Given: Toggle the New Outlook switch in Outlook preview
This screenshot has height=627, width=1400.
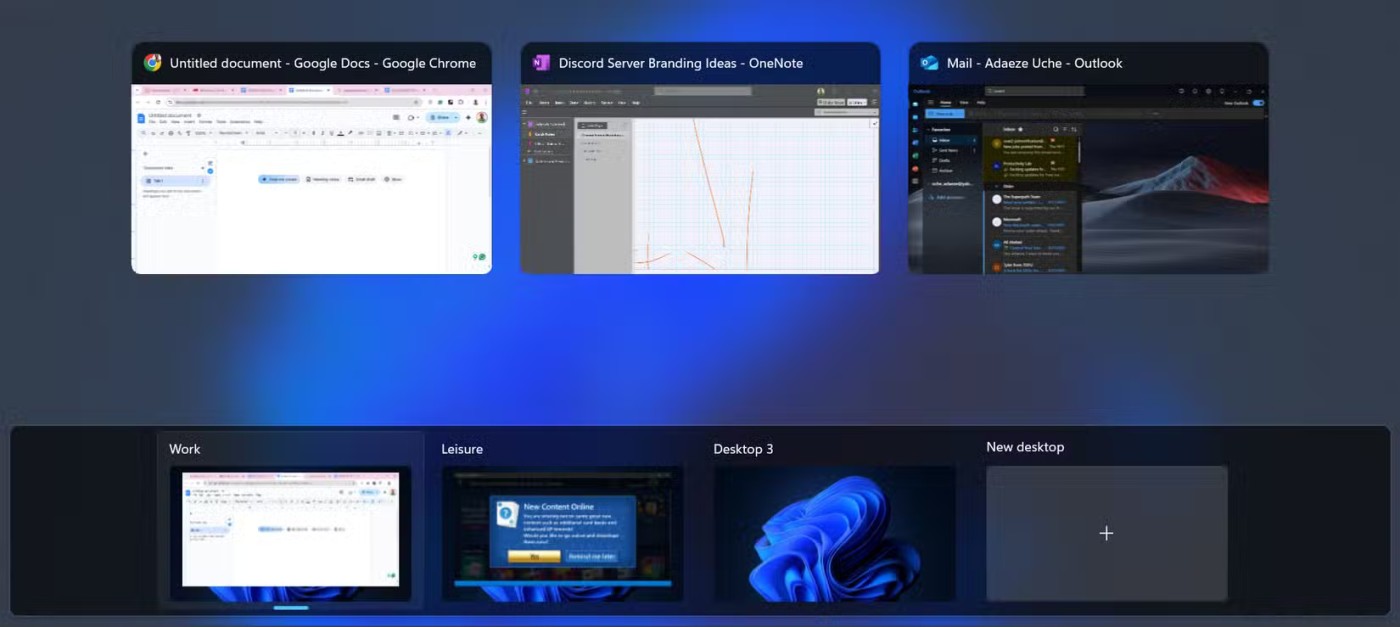Looking at the screenshot, I should 1258,102.
